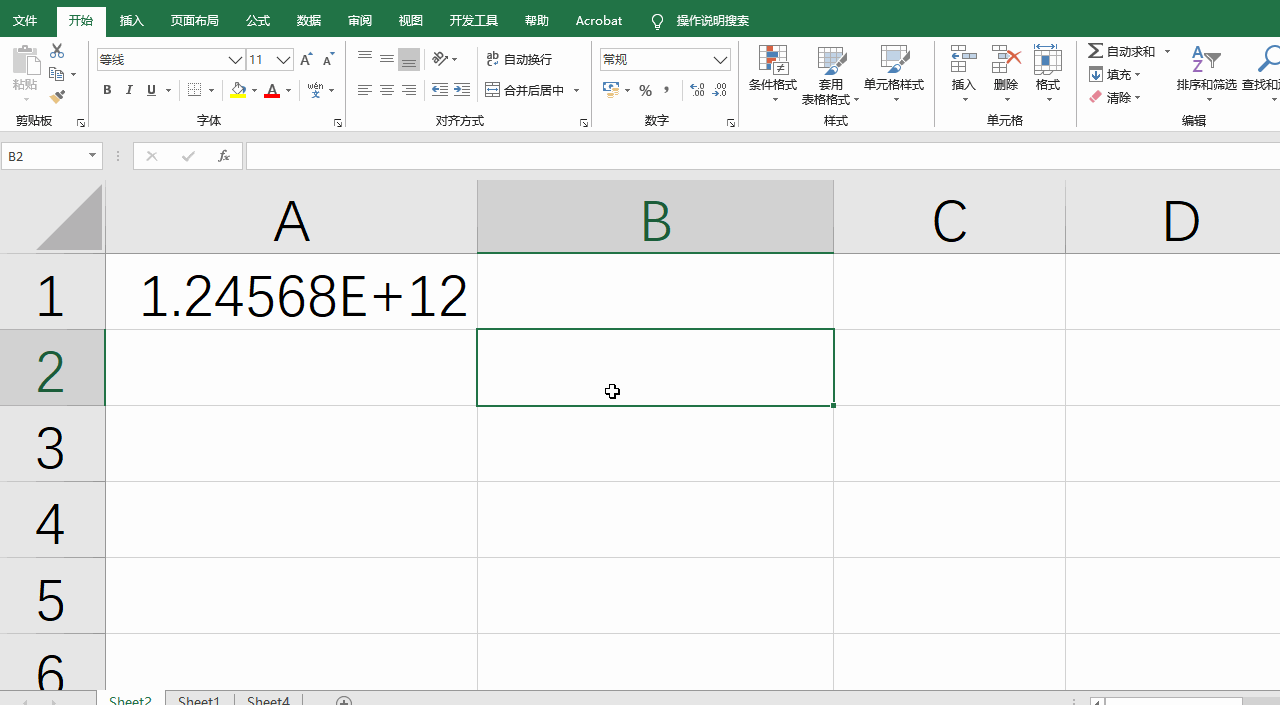Screen dimensions: 1280x705
Task: Add new sheet with plus button
Action: pyautogui.click(x=344, y=700)
